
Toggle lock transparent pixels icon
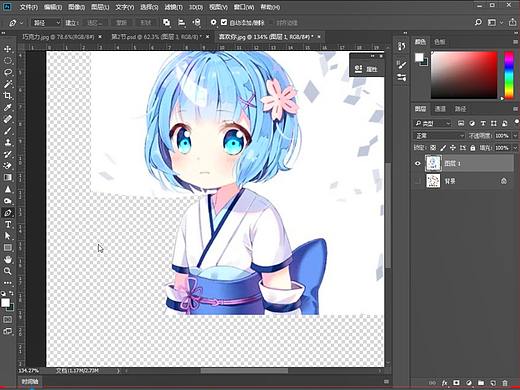[433, 148]
